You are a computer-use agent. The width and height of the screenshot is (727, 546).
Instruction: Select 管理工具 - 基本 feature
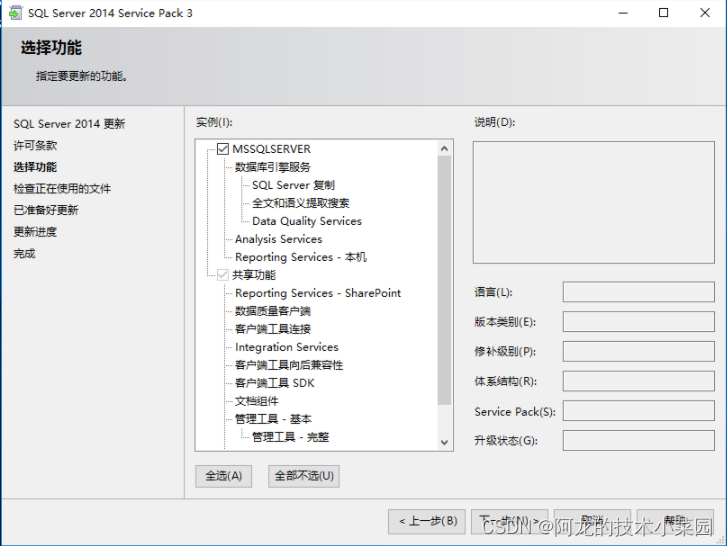click(x=273, y=419)
